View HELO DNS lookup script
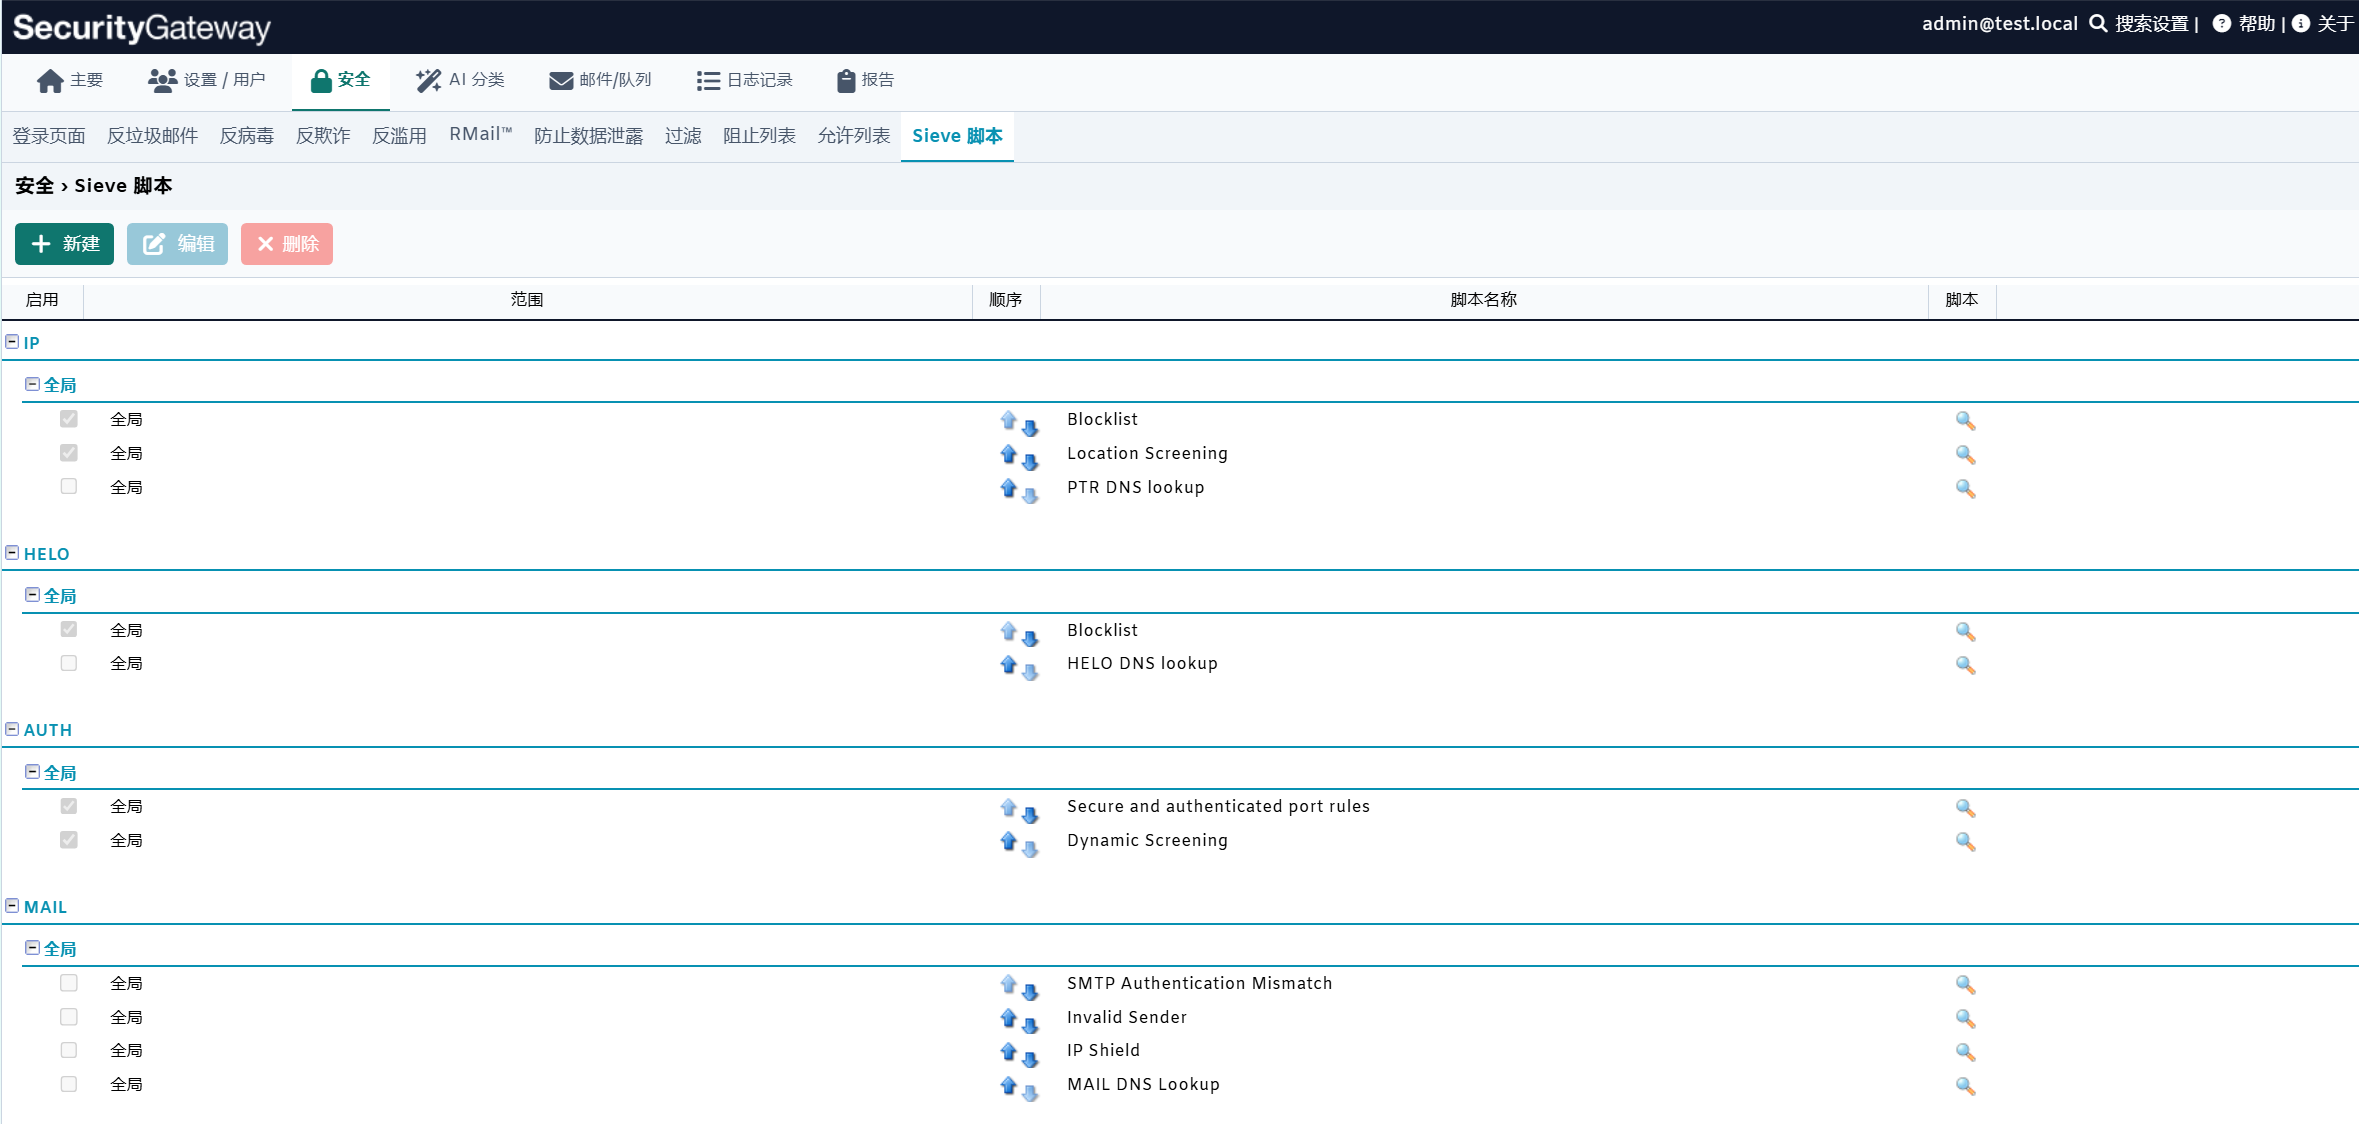This screenshot has width=2359, height=1124. [x=1965, y=664]
